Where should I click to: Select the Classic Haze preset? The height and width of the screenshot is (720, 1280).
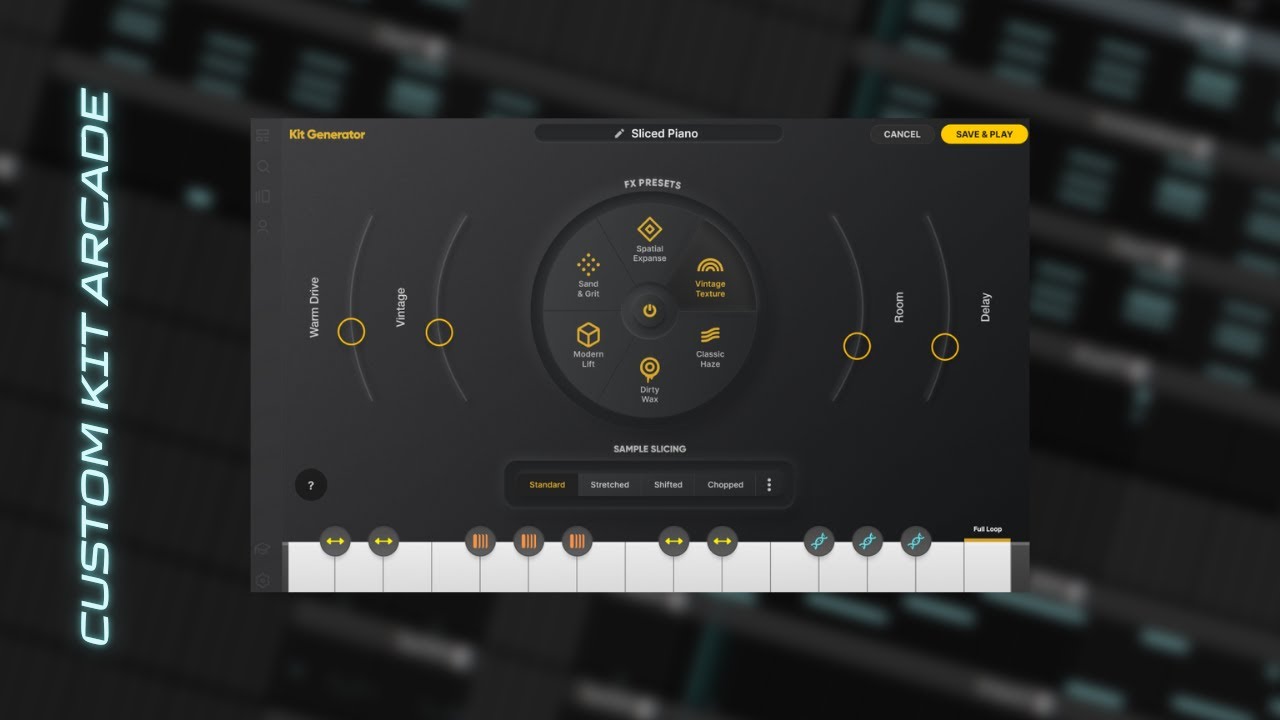(x=710, y=347)
